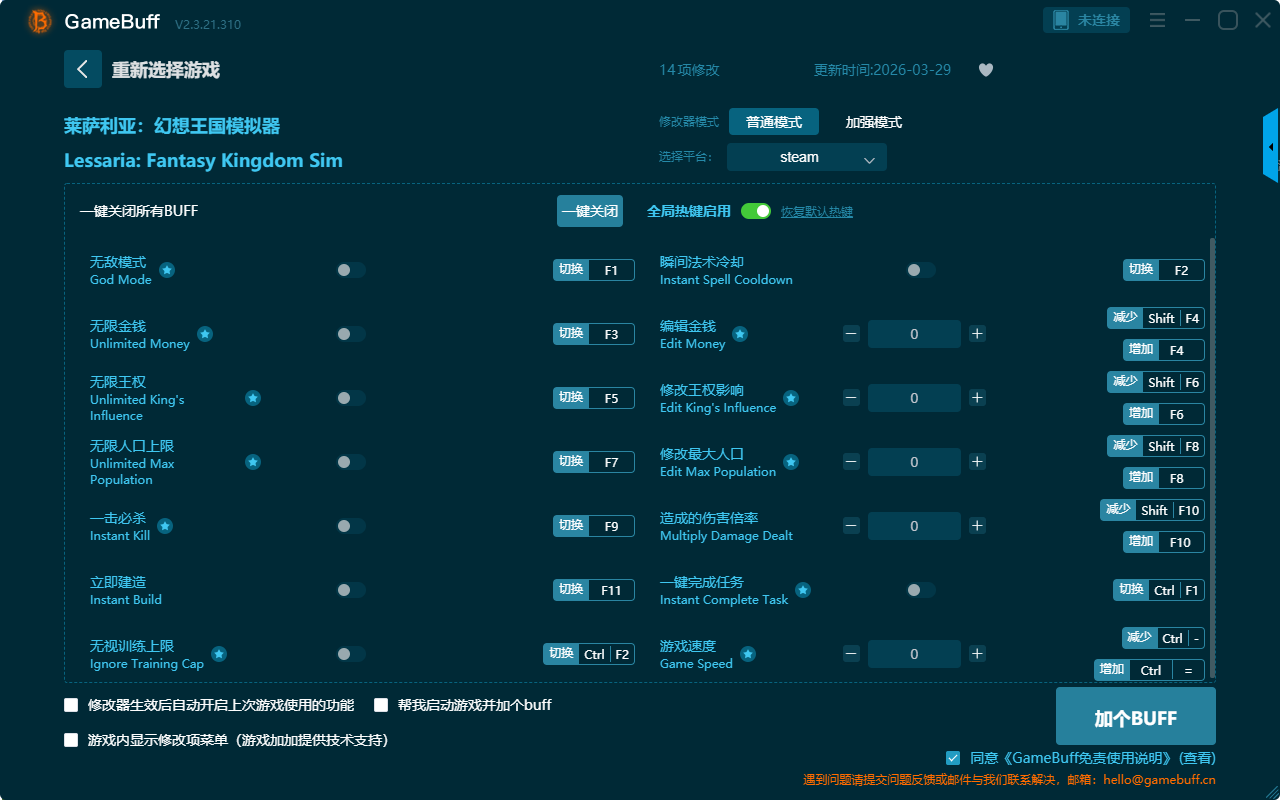The image size is (1280, 800).
Task: Click the star icon beside God Mode
Action: [x=167, y=270]
